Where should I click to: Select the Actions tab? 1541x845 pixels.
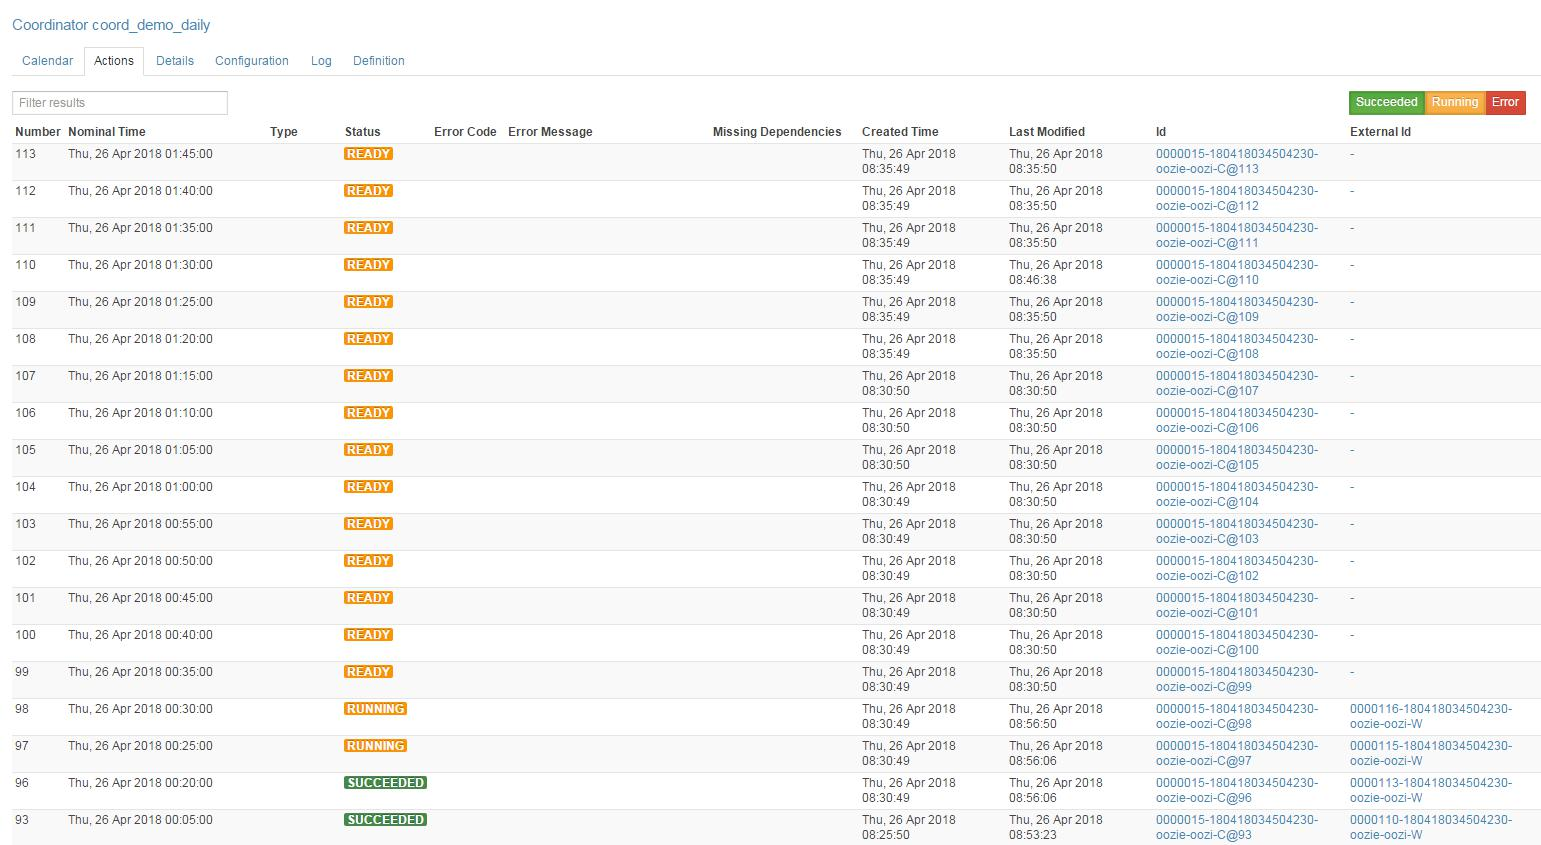[x=114, y=61]
